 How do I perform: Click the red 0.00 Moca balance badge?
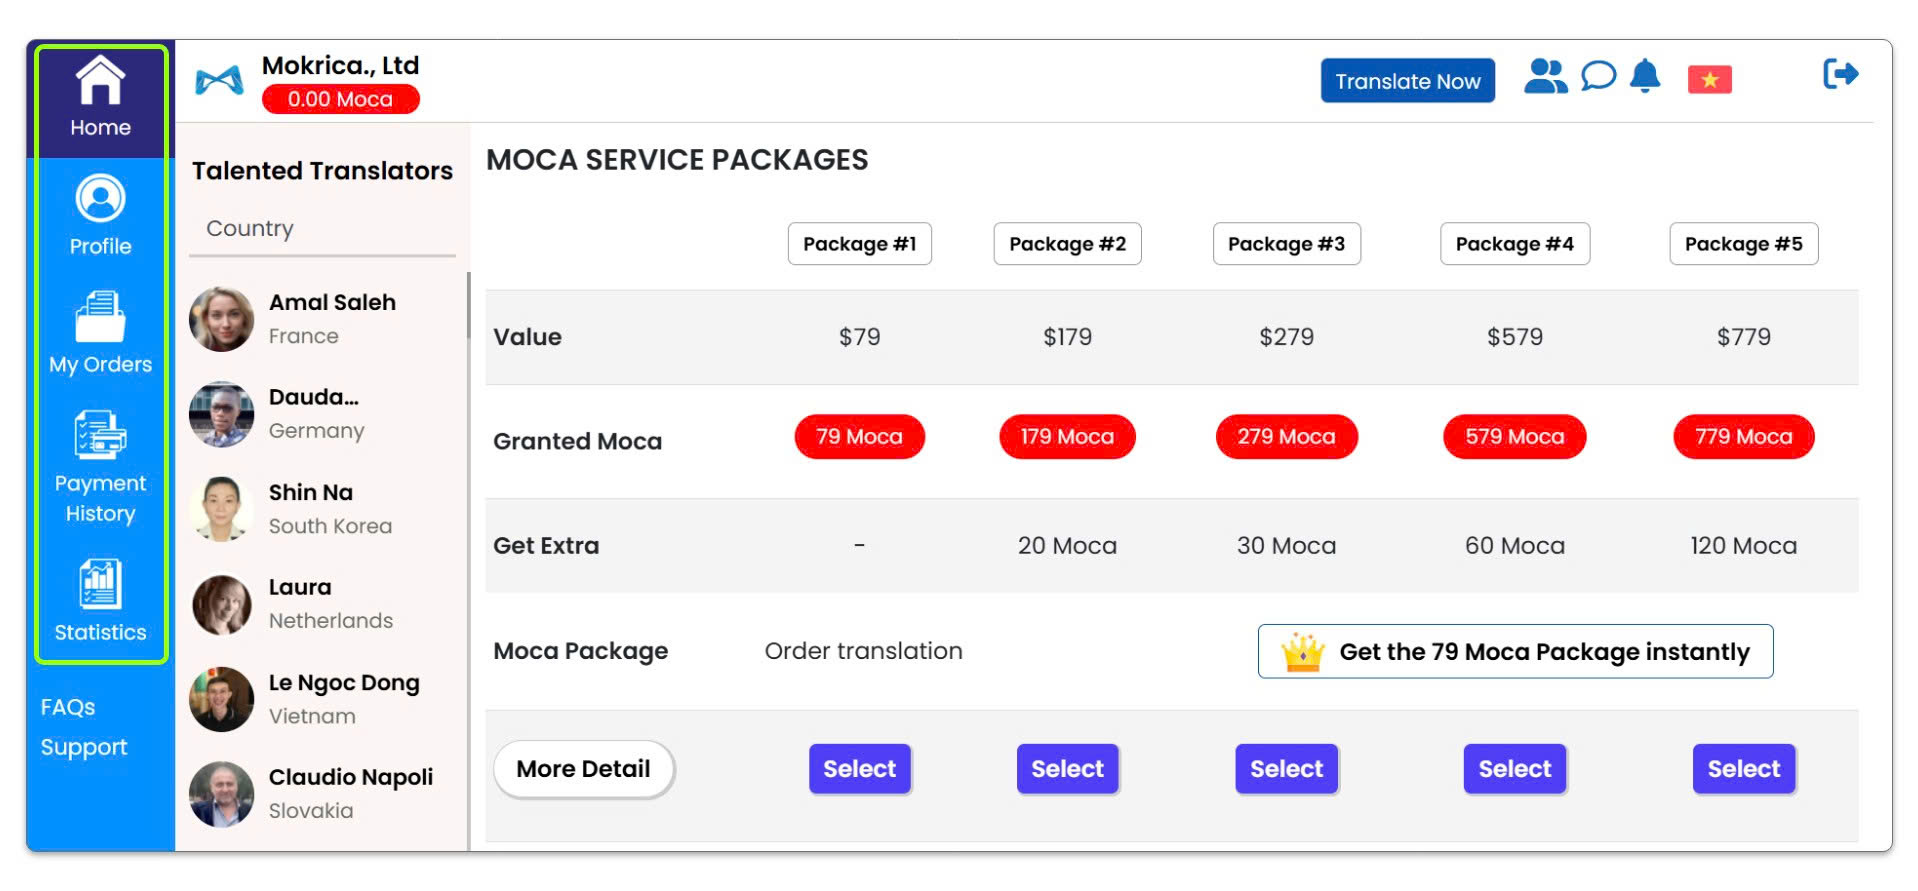pyautogui.click(x=340, y=99)
